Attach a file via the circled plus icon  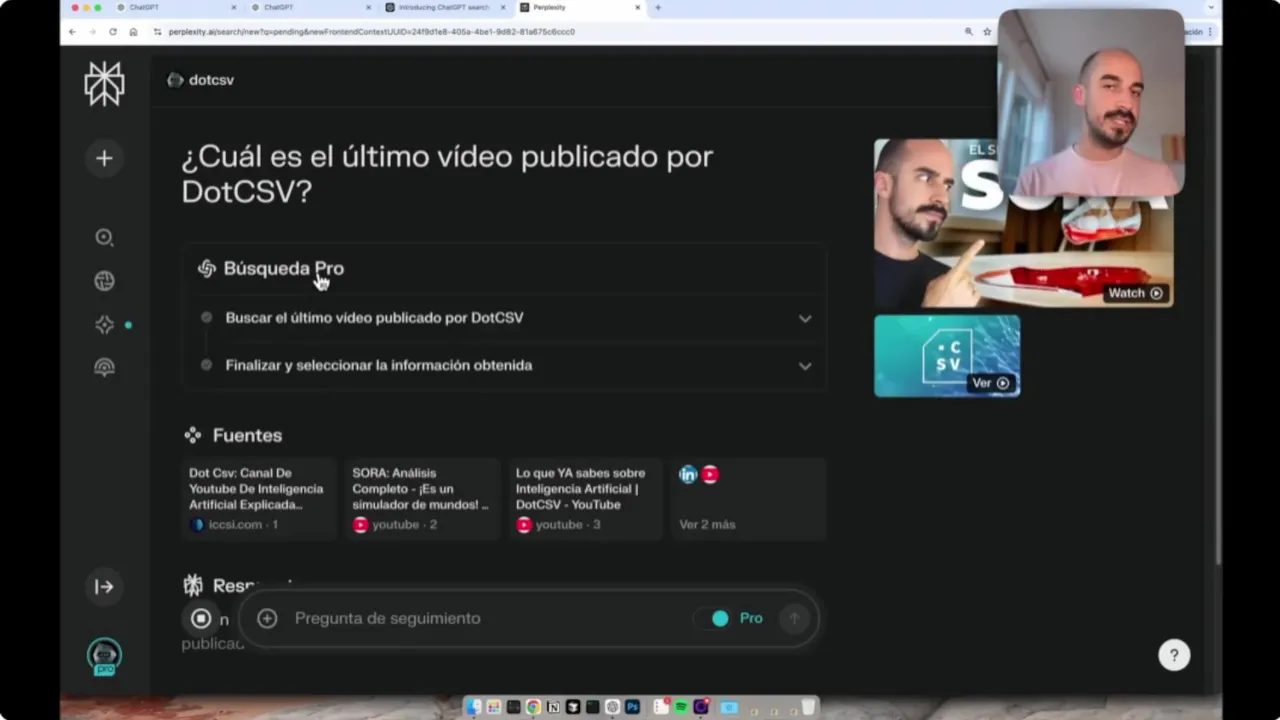[x=267, y=618]
